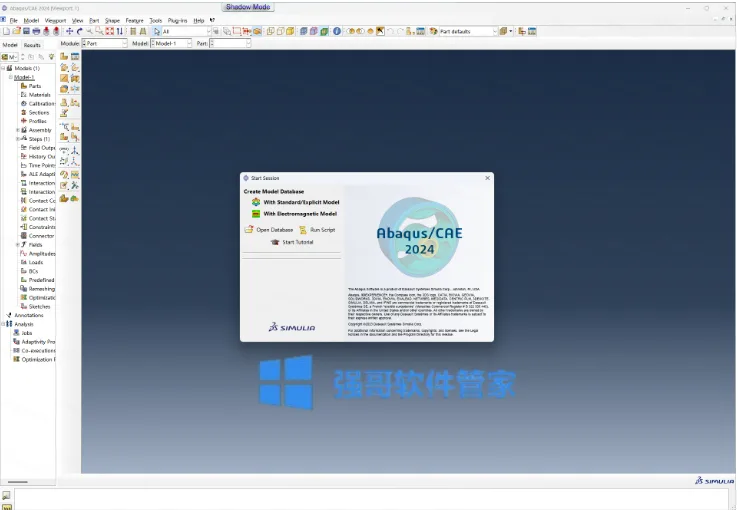Close the Start Session dialog
The width and height of the screenshot is (739, 510).
pyautogui.click(x=487, y=178)
